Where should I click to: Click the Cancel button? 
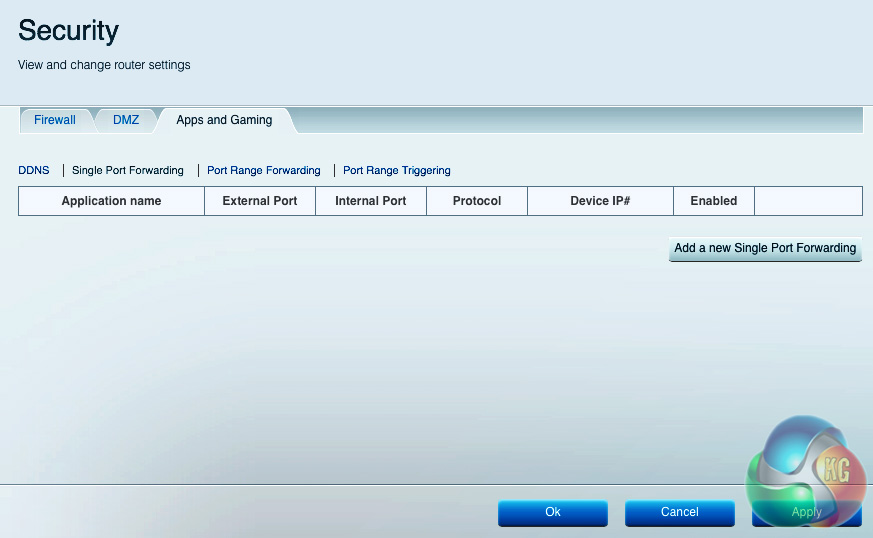(680, 512)
